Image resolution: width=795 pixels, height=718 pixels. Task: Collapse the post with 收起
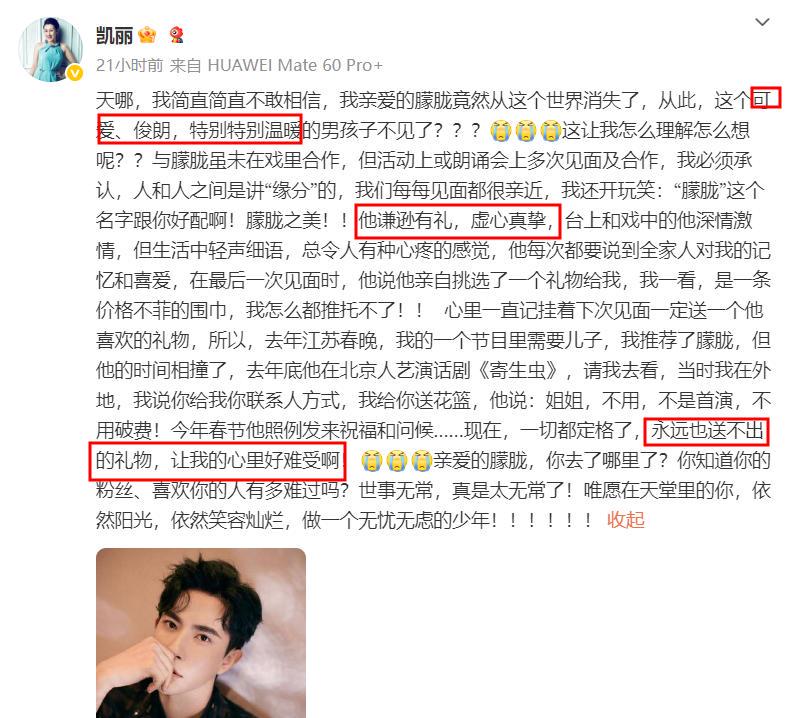(x=625, y=520)
